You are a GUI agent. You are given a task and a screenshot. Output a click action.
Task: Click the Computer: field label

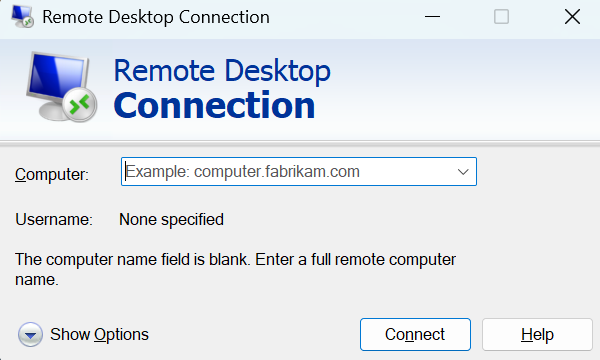52,175
